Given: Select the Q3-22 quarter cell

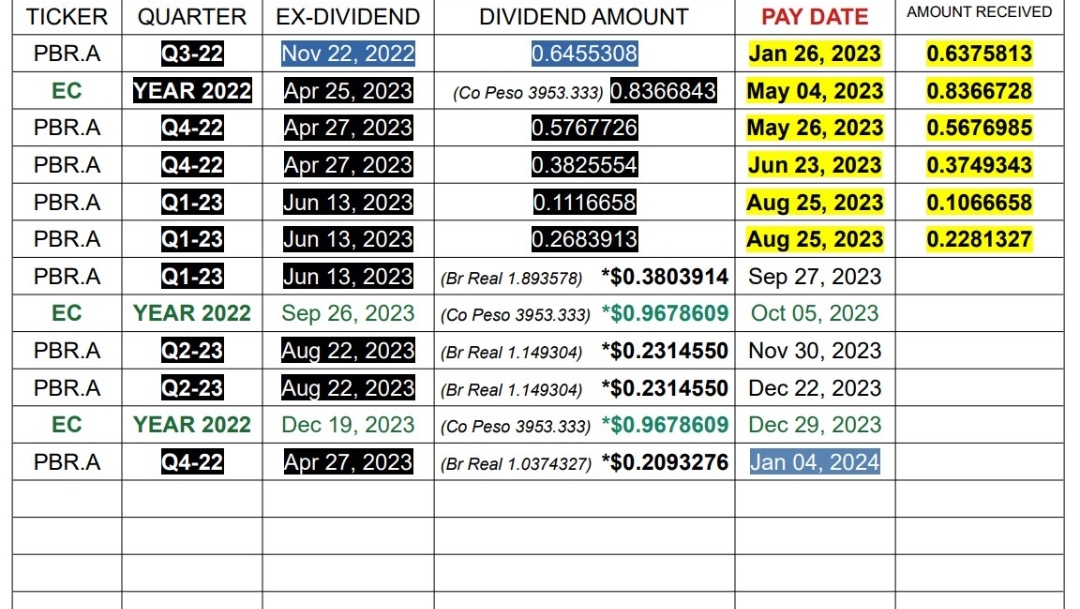Looking at the screenshot, I should pos(192,53).
